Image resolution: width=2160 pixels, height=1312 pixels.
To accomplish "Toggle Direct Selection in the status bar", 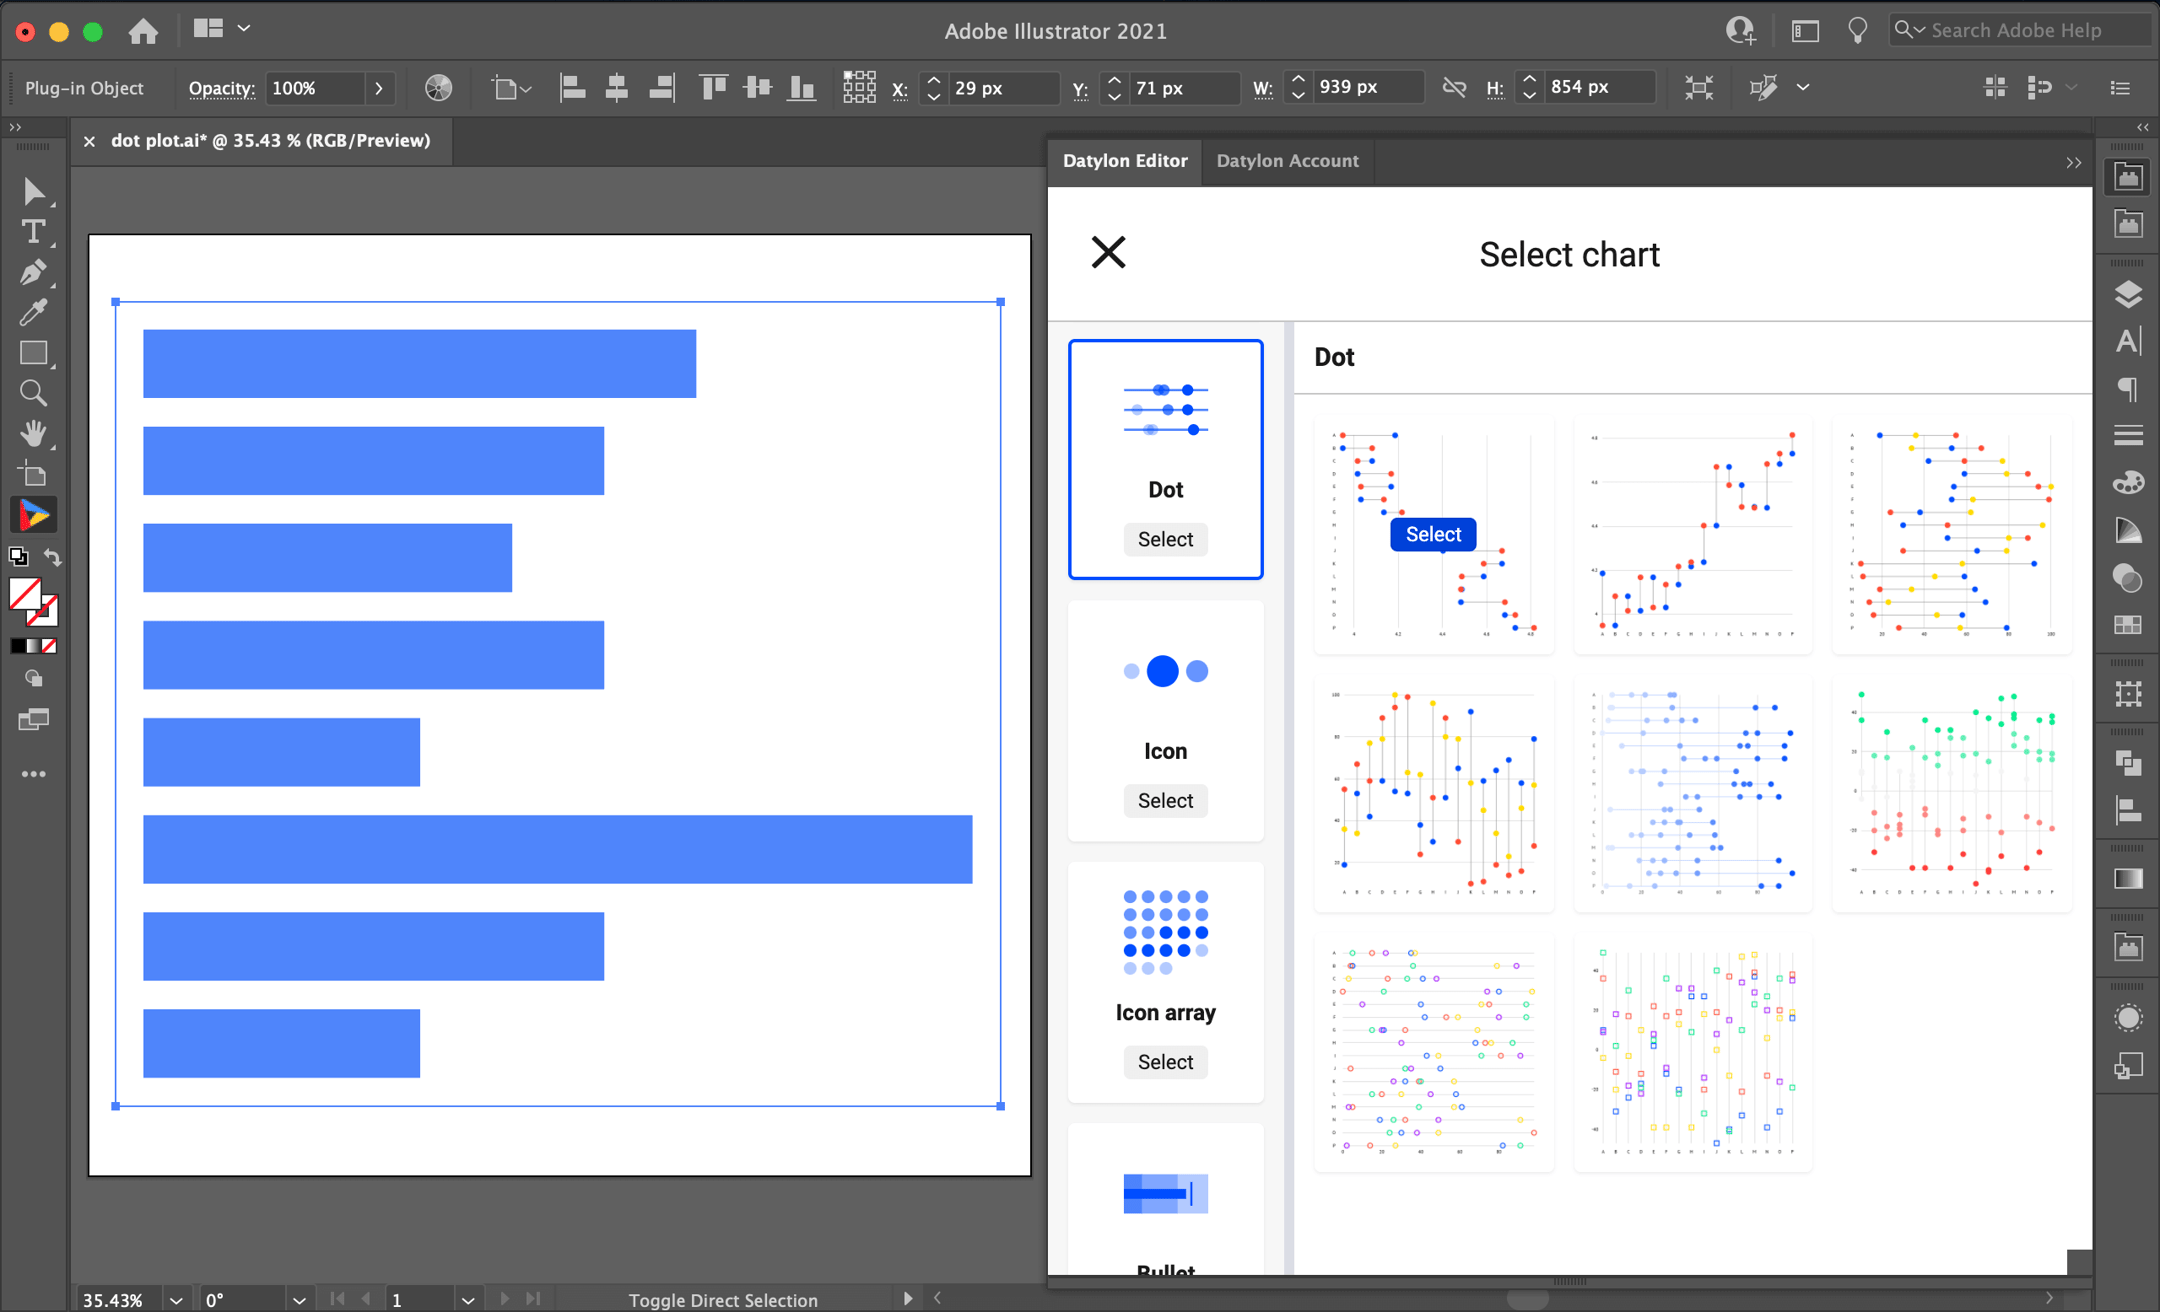I will (x=723, y=1299).
